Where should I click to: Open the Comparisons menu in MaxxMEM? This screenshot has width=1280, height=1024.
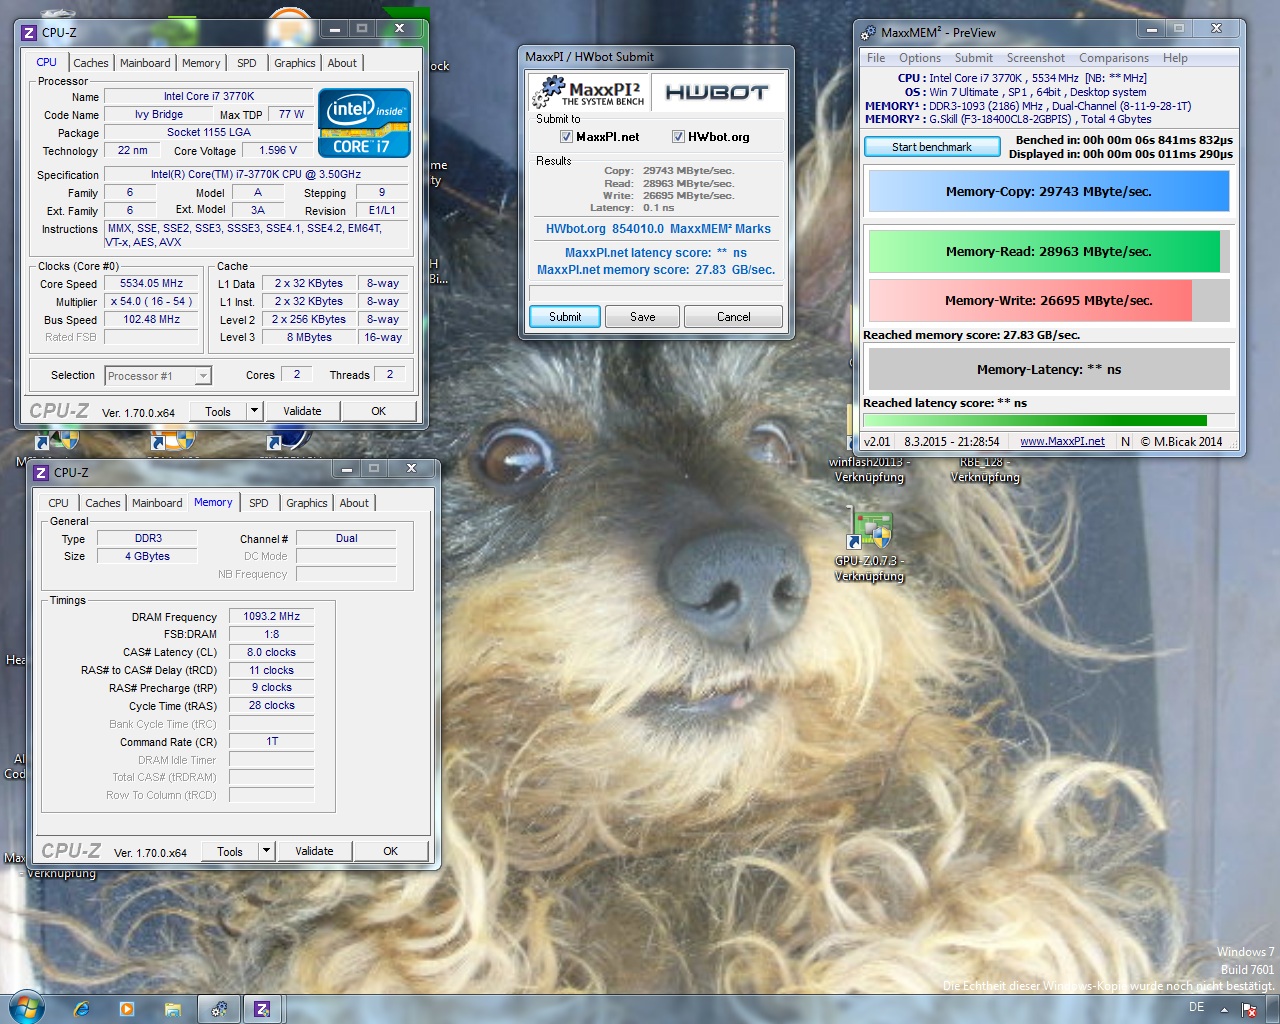coord(1114,58)
